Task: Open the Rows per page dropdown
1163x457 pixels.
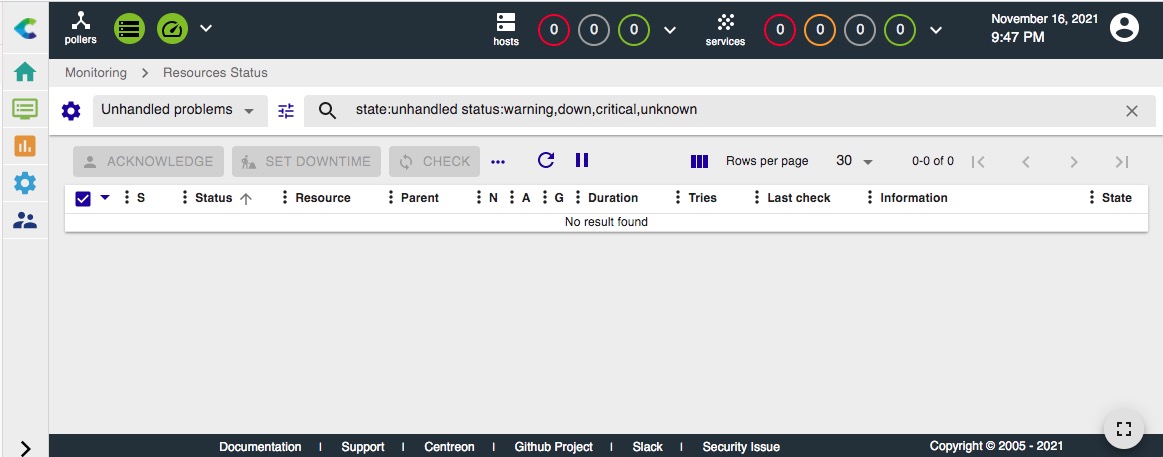Action: tap(855, 161)
